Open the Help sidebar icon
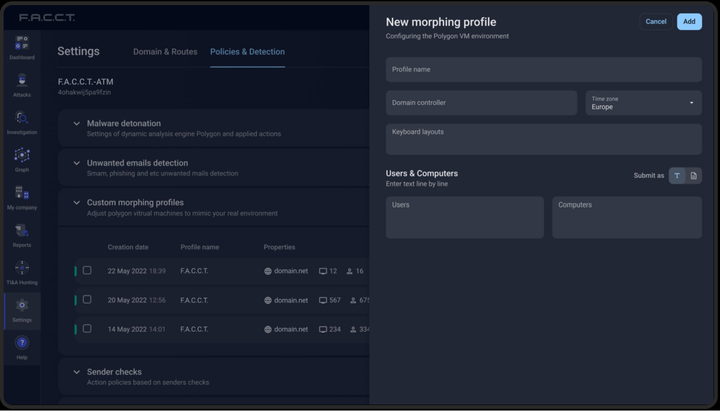This screenshot has height=411, width=720. 21,344
